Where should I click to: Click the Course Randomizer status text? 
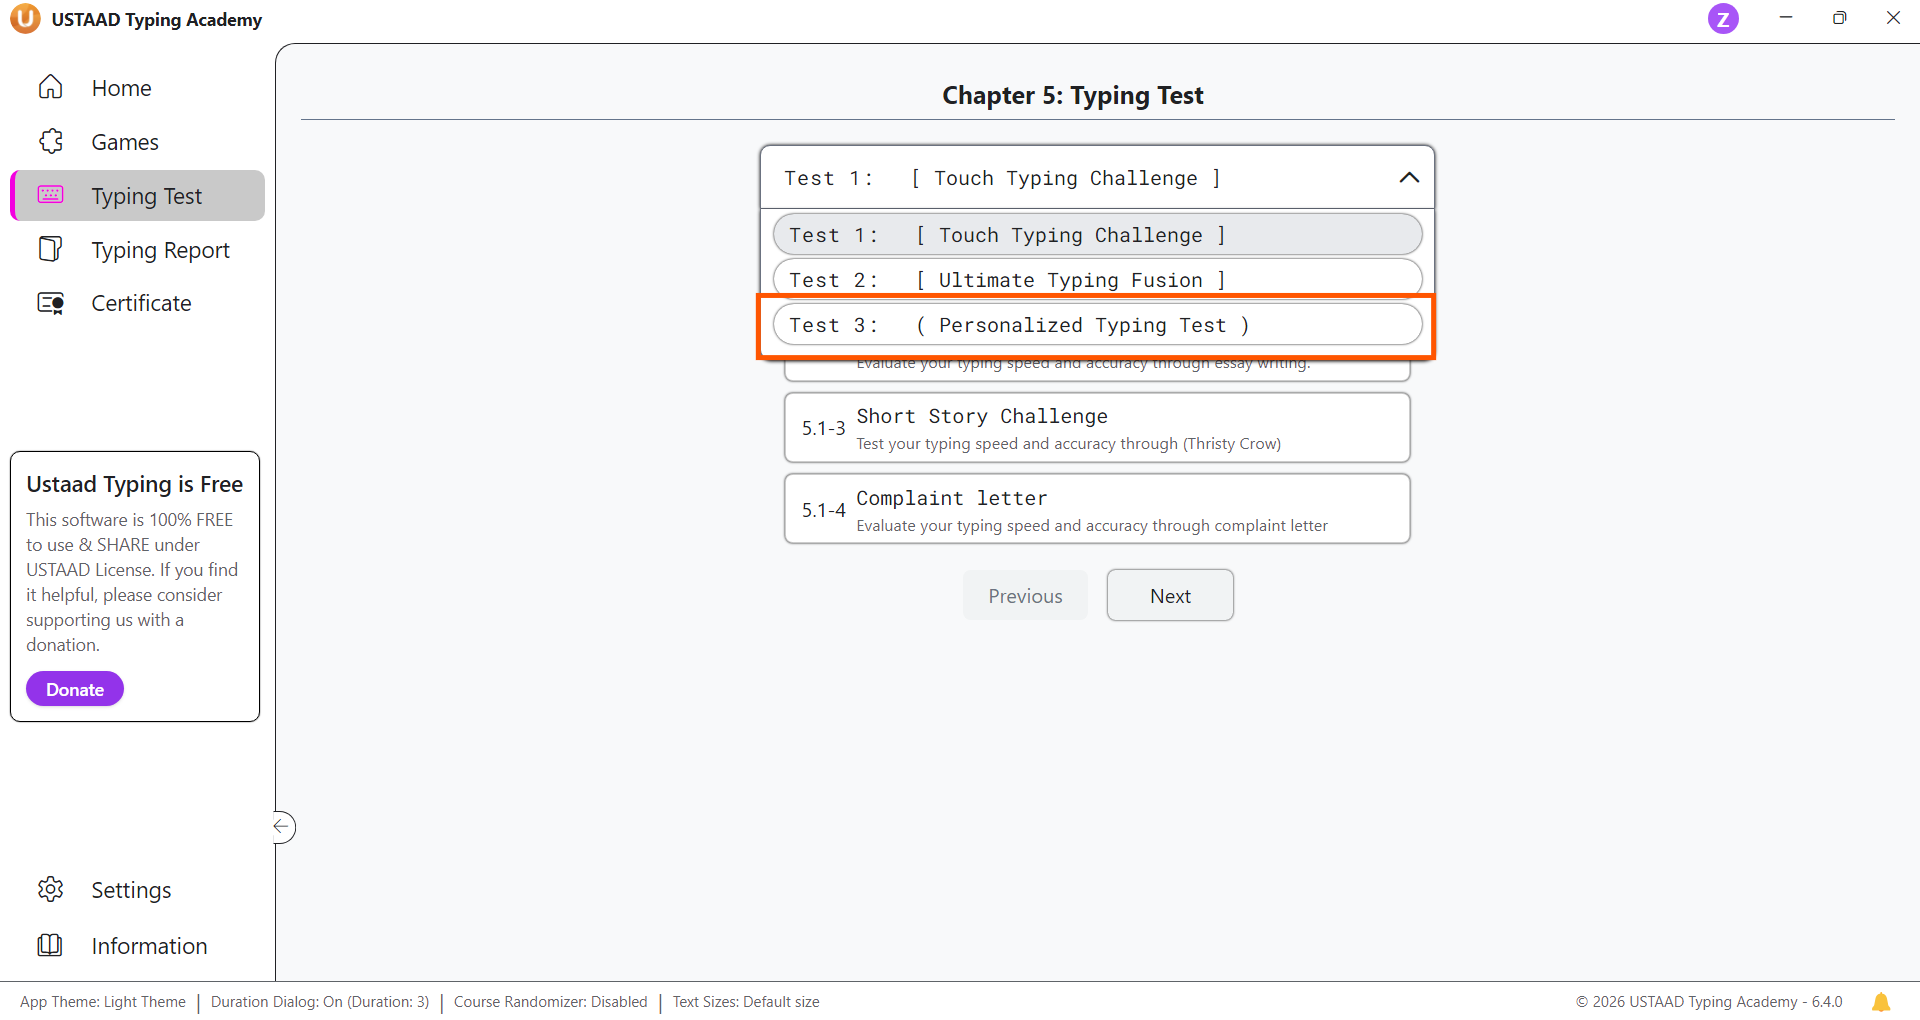(550, 1002)
